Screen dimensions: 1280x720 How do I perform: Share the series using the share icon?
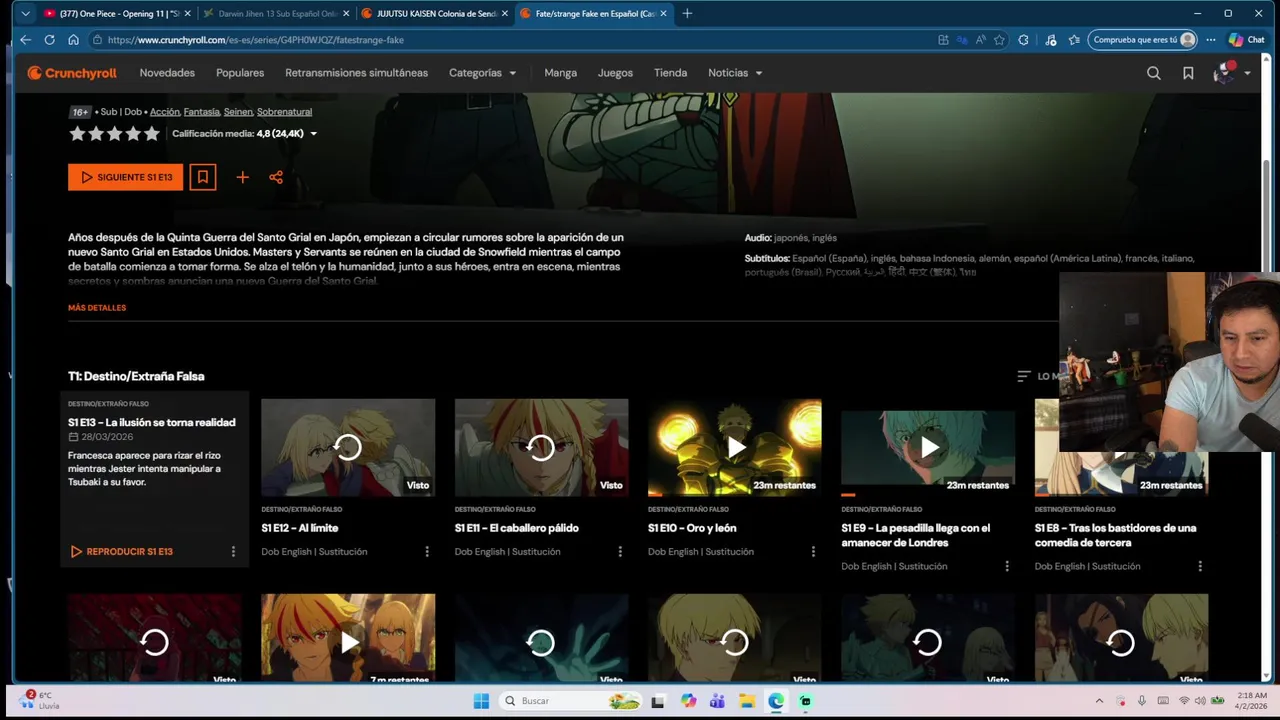tap(276, 177)
